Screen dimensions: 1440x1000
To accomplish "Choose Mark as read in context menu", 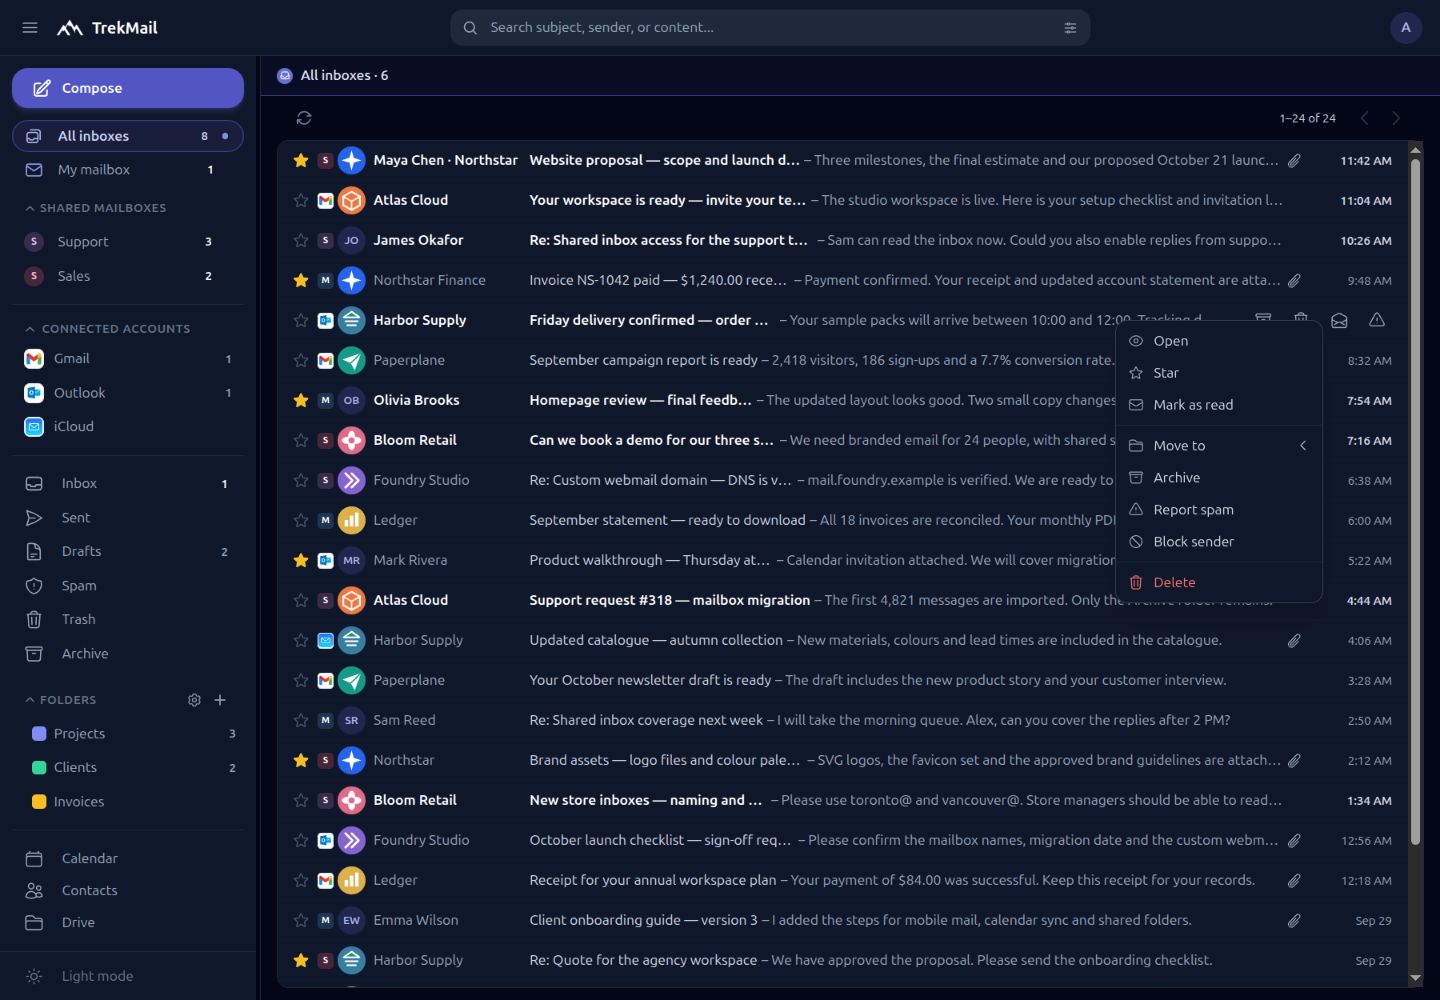I will (x=1219, y=405).
